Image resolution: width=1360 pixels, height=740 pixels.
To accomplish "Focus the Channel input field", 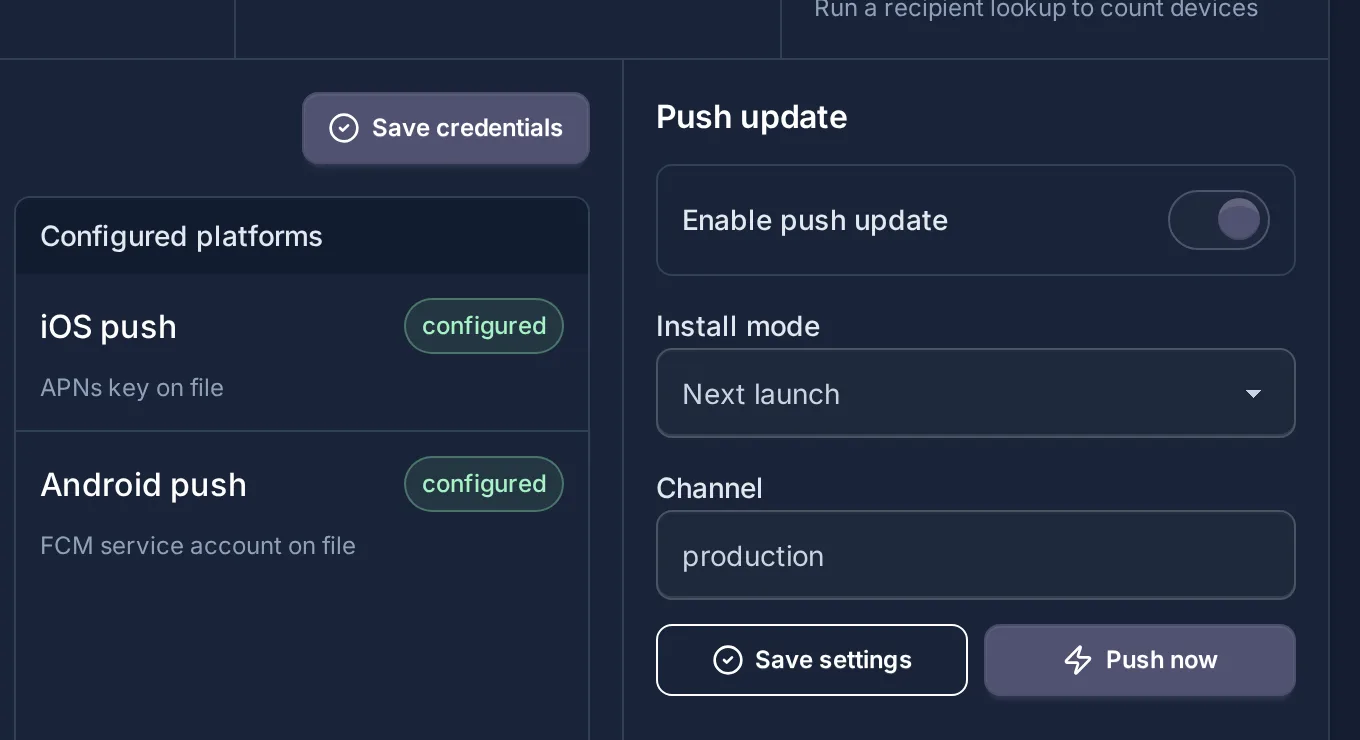I will 975,555.
